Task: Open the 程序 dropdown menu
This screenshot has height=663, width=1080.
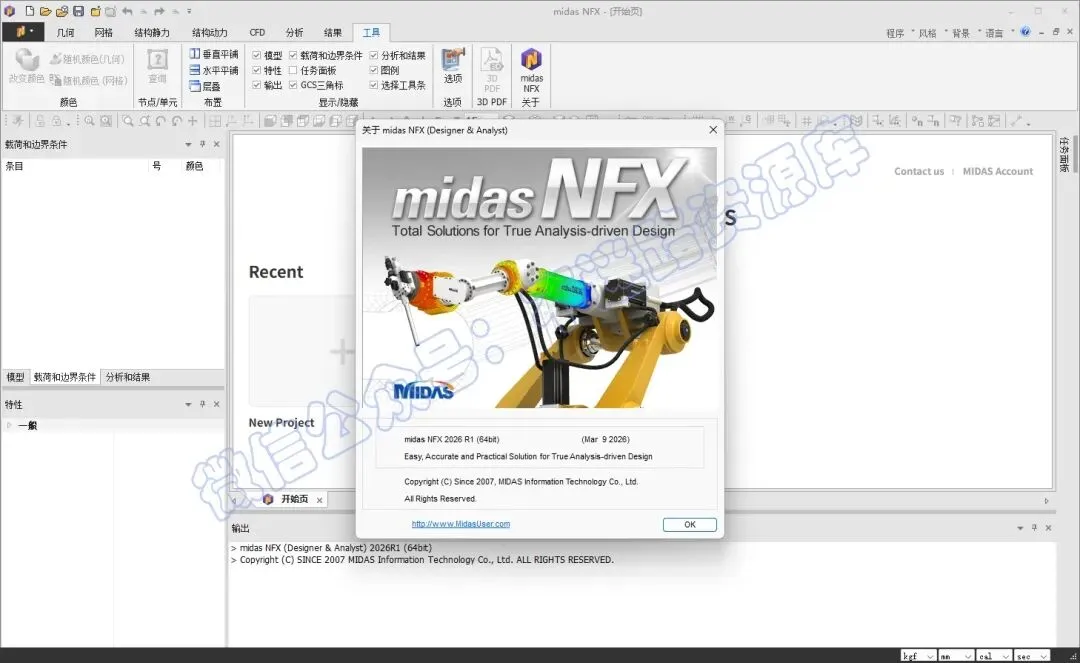Action: (x=900, y=32)
